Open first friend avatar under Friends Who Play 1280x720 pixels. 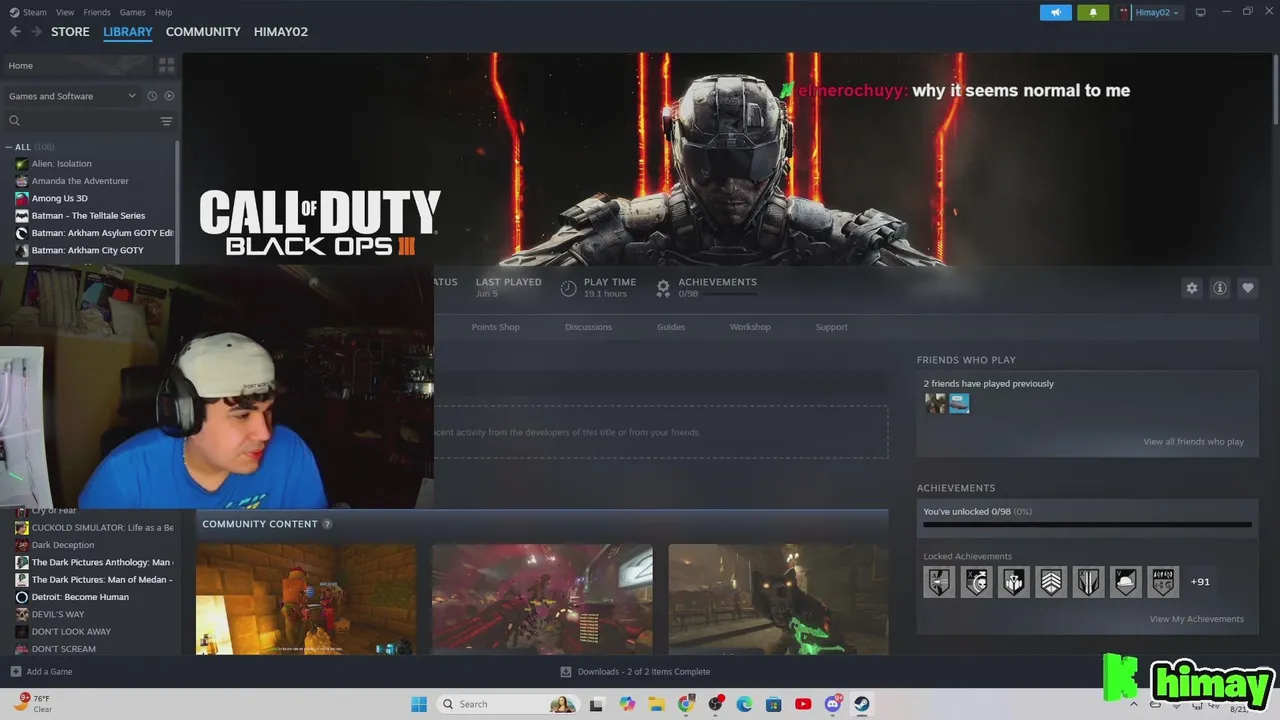[x=935, y=403]
